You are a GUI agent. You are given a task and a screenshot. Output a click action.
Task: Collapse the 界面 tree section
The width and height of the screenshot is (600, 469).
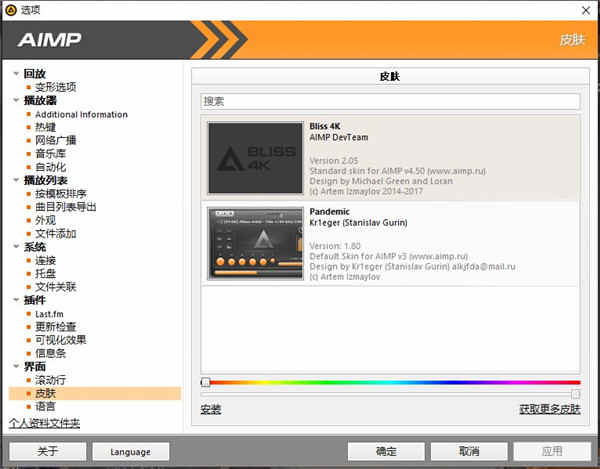(x=16, y=366)
